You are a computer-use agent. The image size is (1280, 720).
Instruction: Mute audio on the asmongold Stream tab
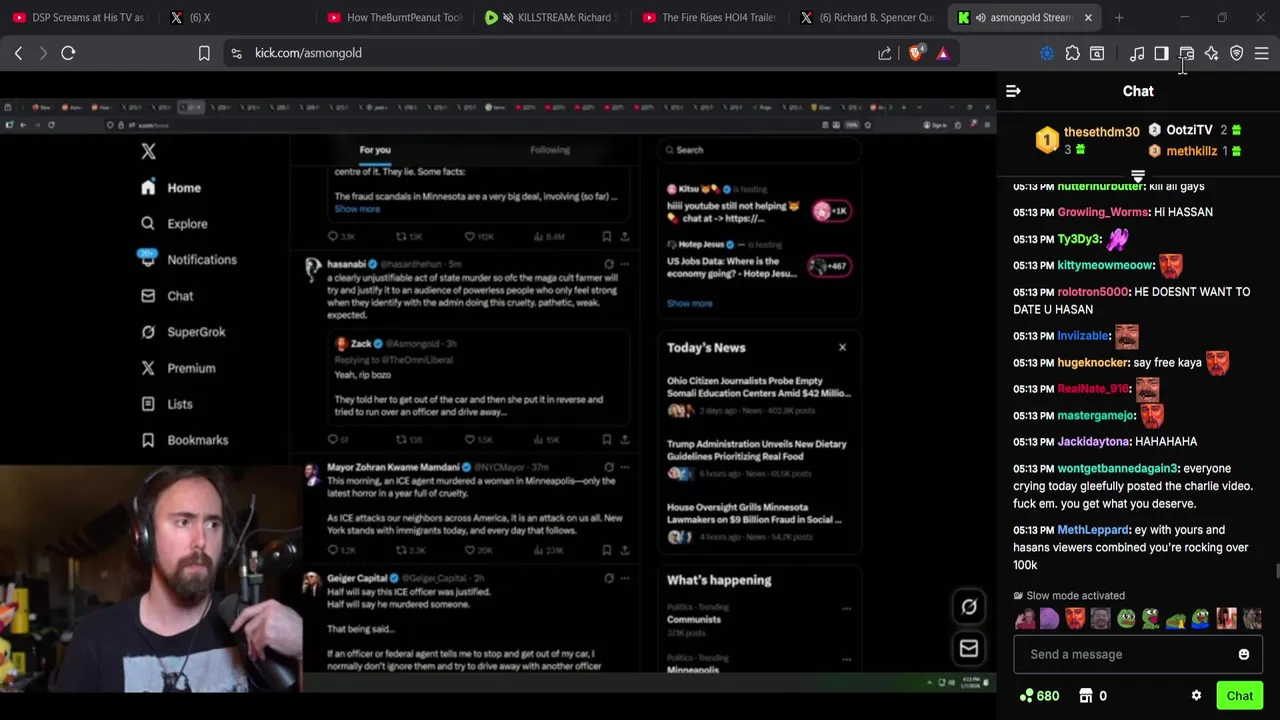coord(980,17)
